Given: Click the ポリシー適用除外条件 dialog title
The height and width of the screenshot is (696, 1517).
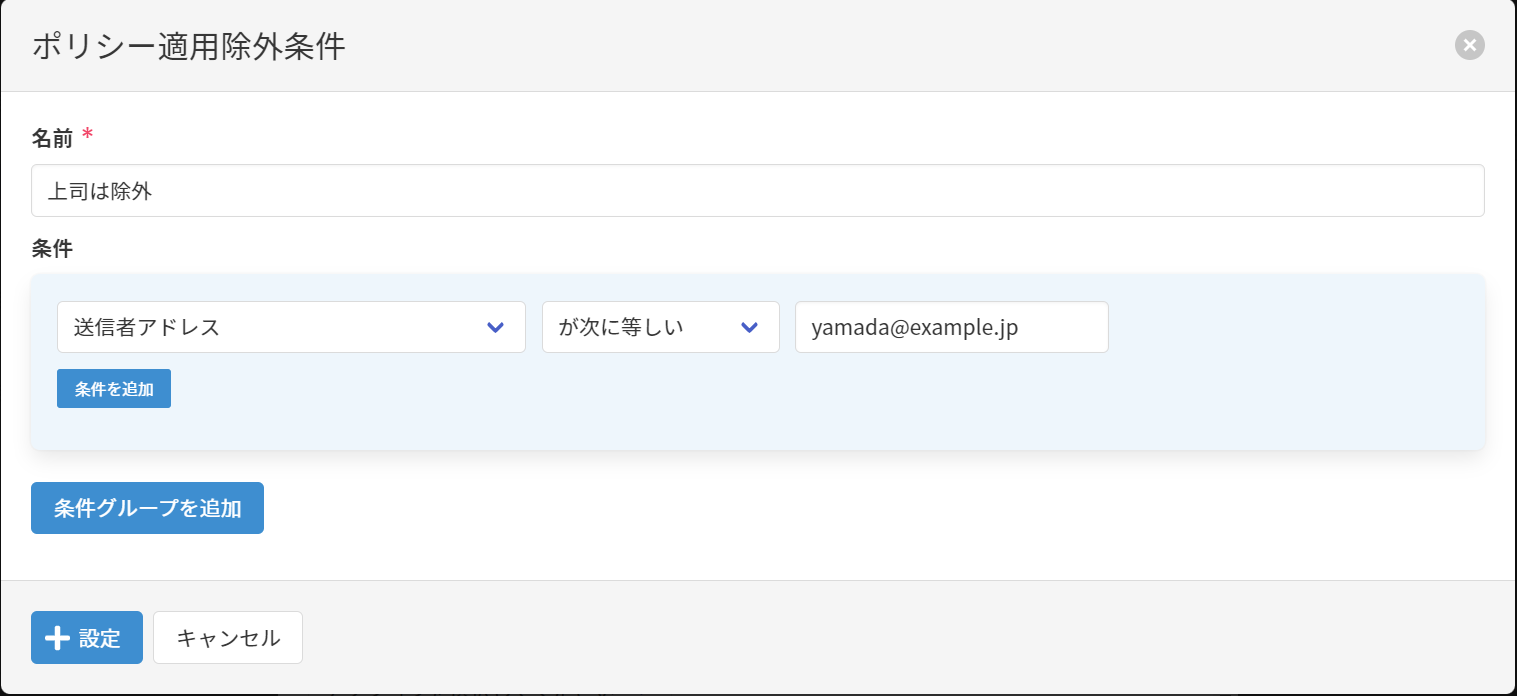Looking at the screenshot, I should 189,47.
